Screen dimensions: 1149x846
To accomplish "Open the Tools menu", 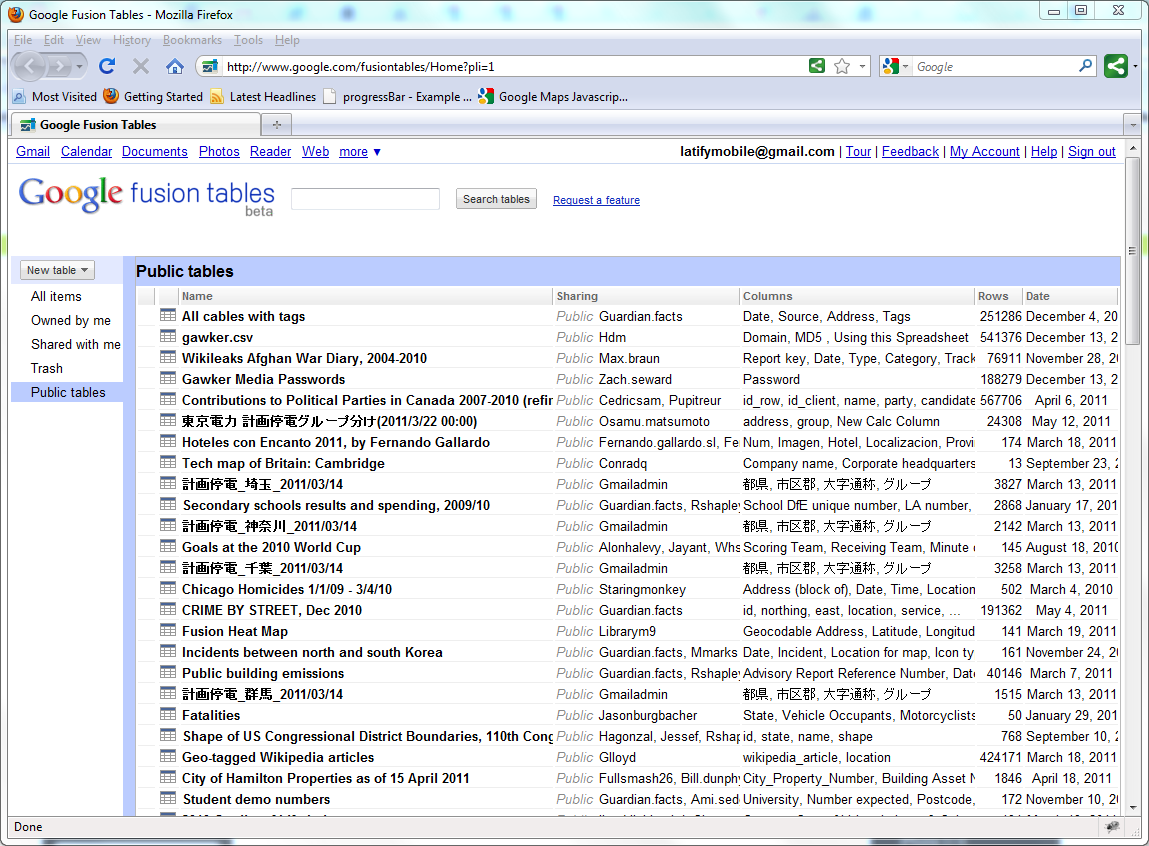I will pyautogui.click(x=248, y=40).
